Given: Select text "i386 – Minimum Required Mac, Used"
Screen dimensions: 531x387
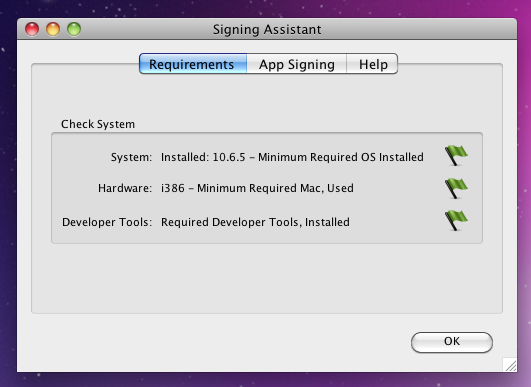Looking at the screenshot, I should click(257, 188).
